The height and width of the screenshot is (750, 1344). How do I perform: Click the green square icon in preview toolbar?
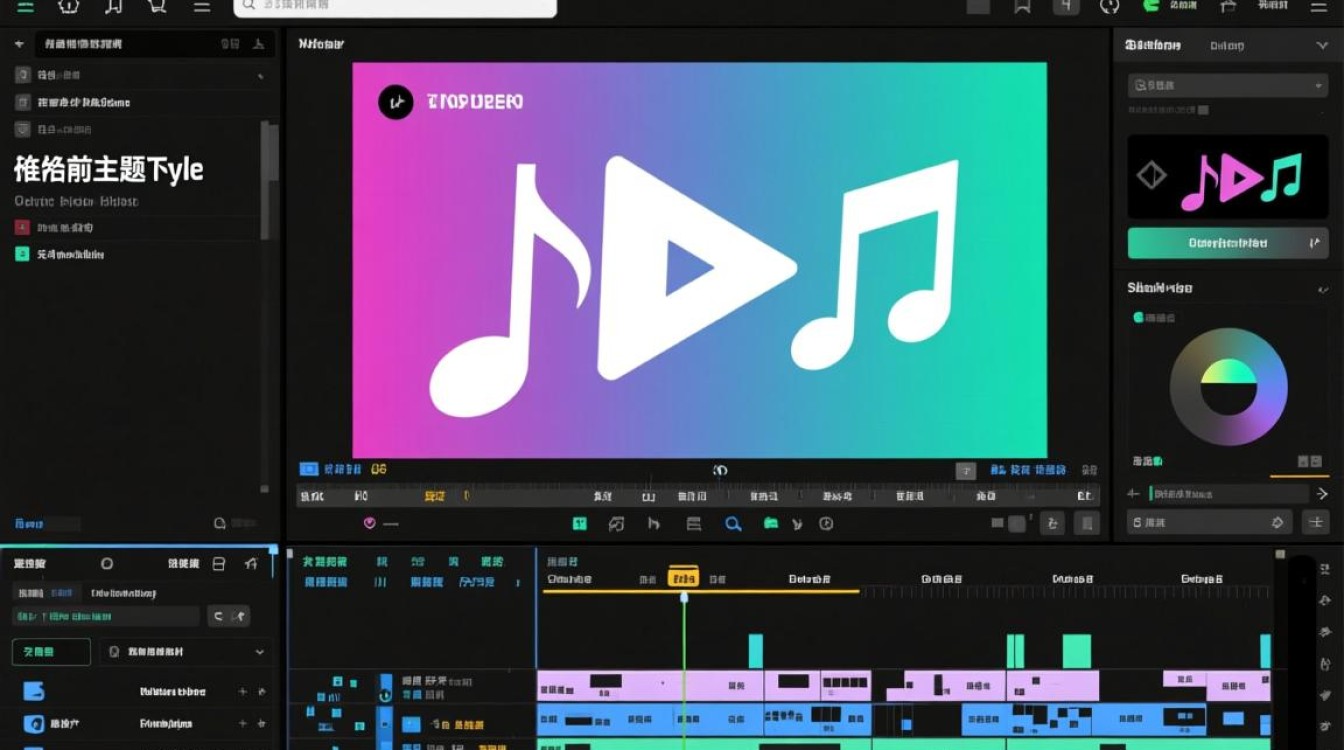(x=579, y=523)
